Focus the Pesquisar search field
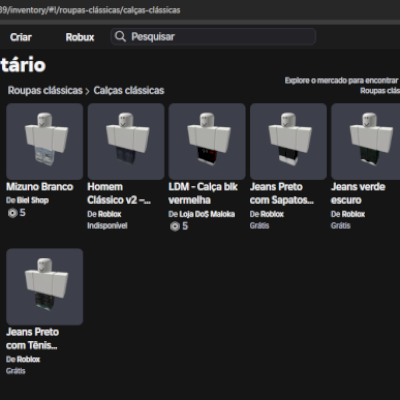 [x=213, y=37]
